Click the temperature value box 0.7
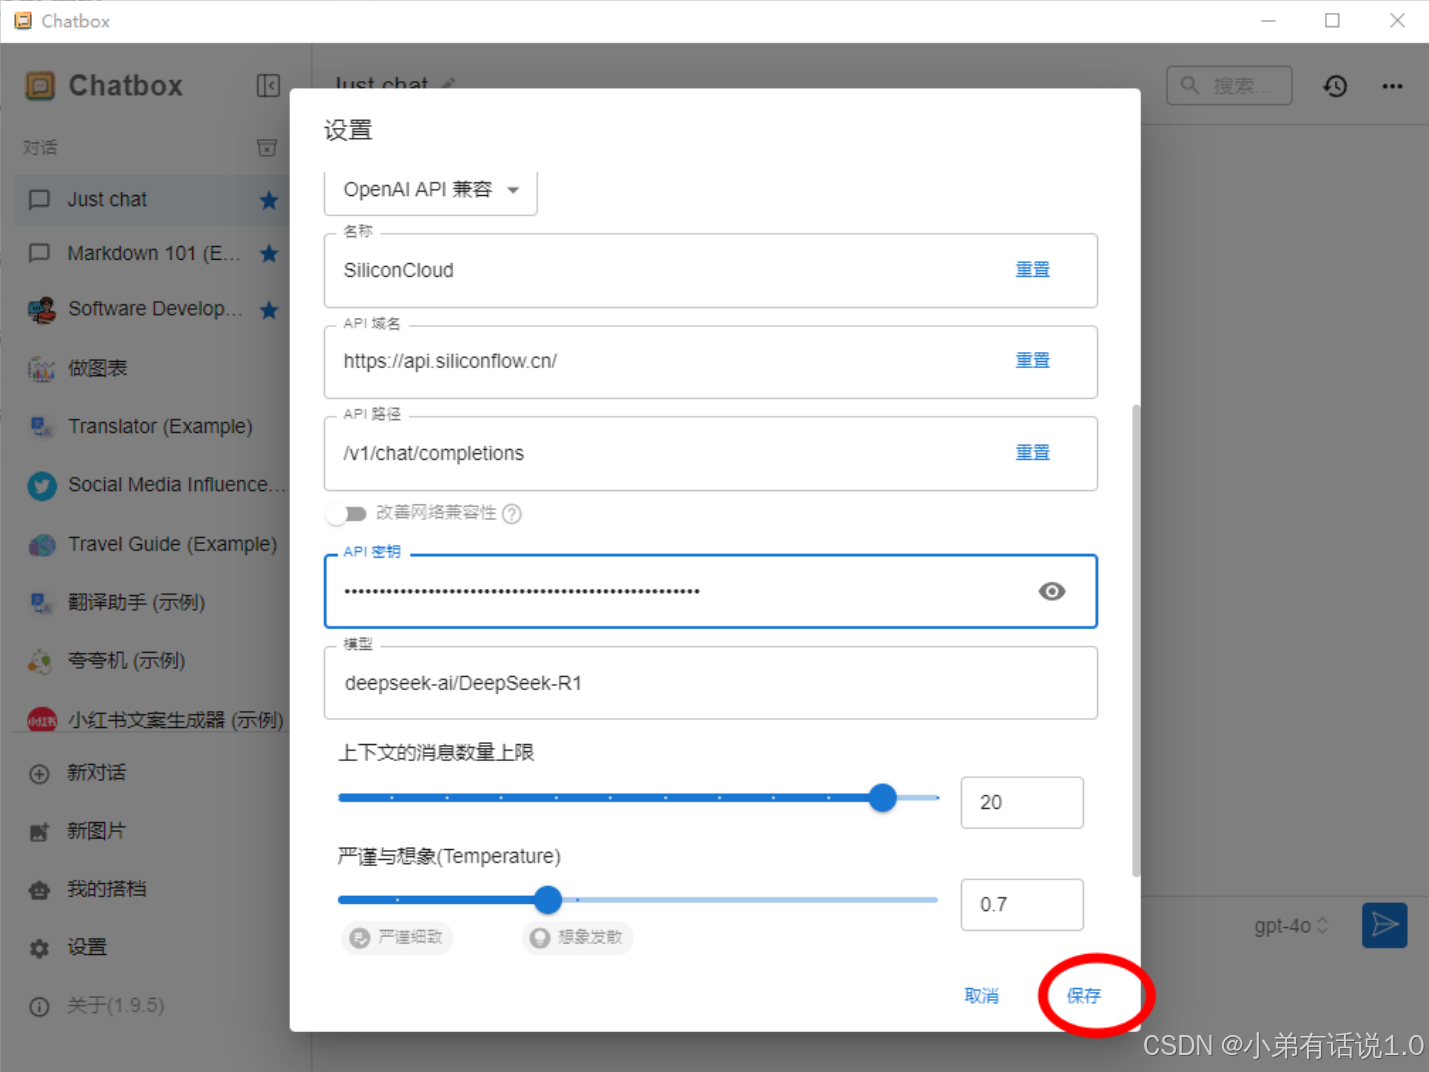 1022,905
